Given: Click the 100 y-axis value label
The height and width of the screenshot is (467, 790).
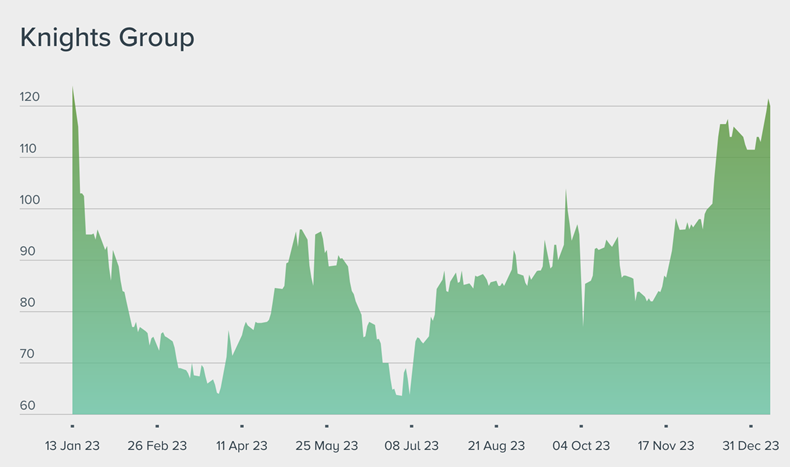Looking at the screenshot, I should (x=28, y=201).
